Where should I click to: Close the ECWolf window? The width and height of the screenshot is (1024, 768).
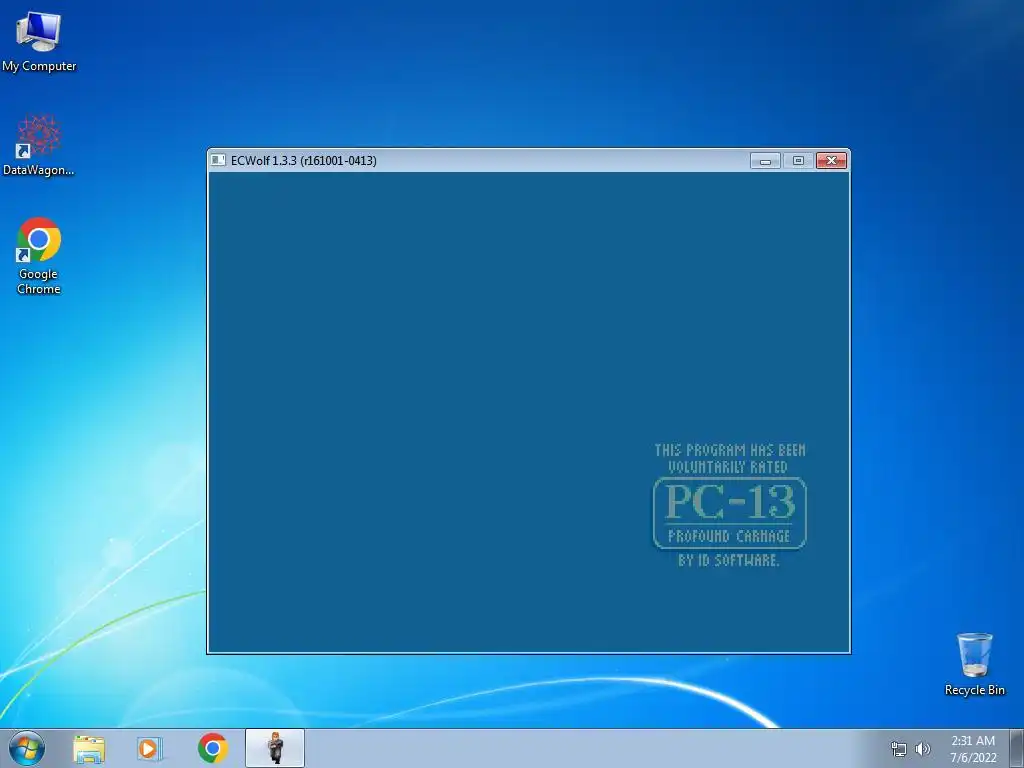[831, 161]
